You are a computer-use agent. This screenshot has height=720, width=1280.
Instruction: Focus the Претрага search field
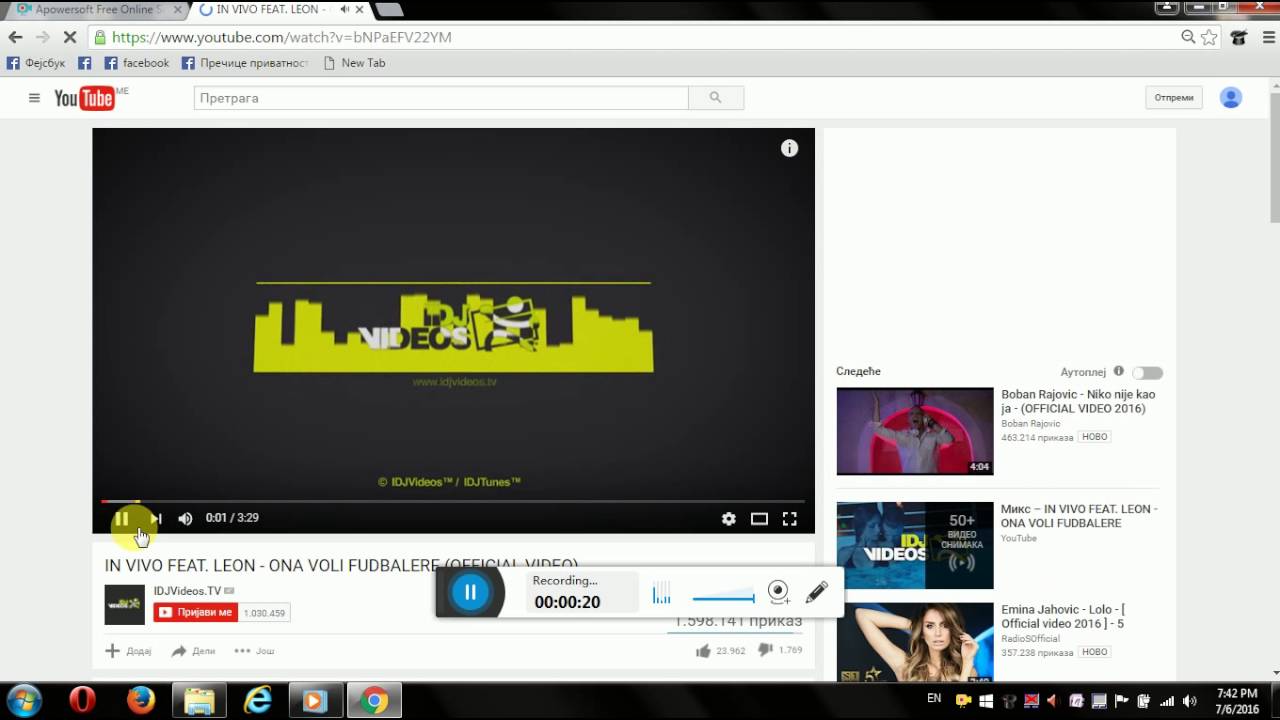(x=441, y=98)
